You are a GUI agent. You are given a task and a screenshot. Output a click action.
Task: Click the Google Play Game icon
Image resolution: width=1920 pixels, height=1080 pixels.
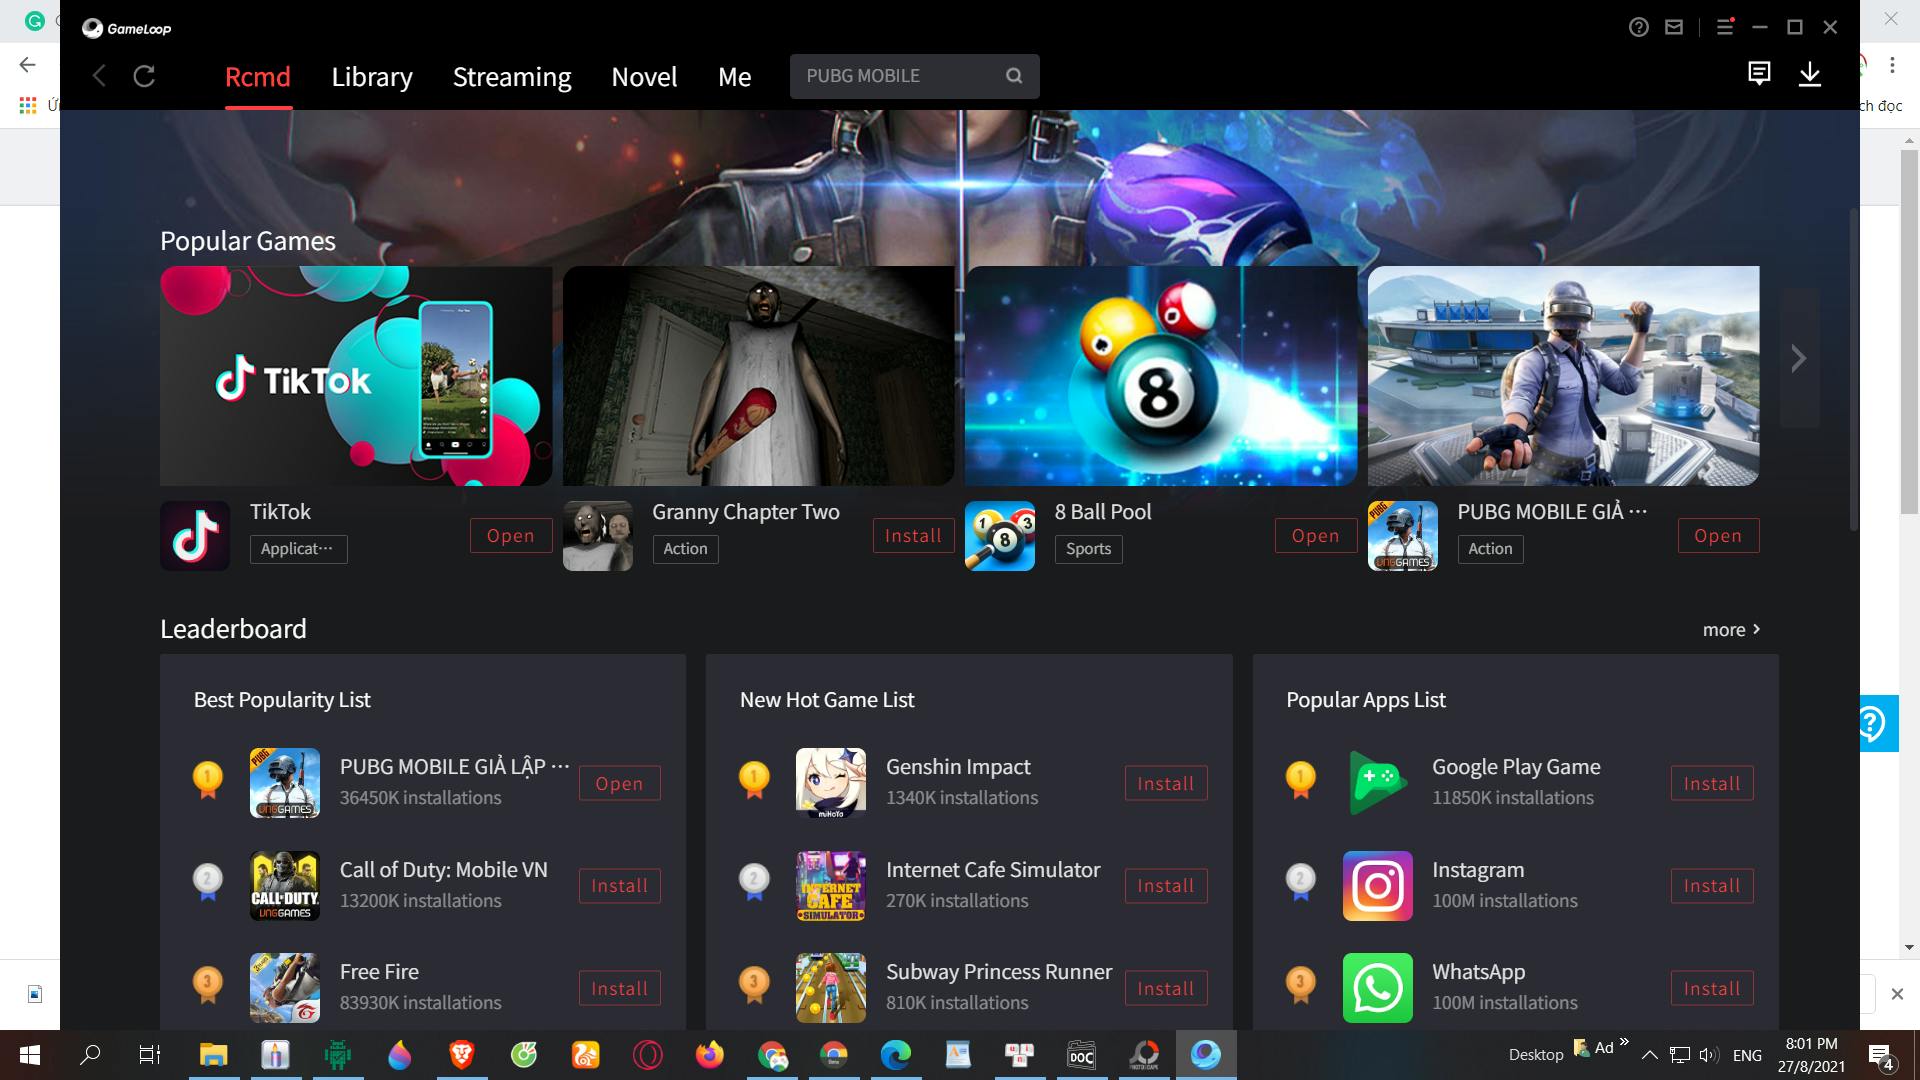click(x=1378, y=783)
